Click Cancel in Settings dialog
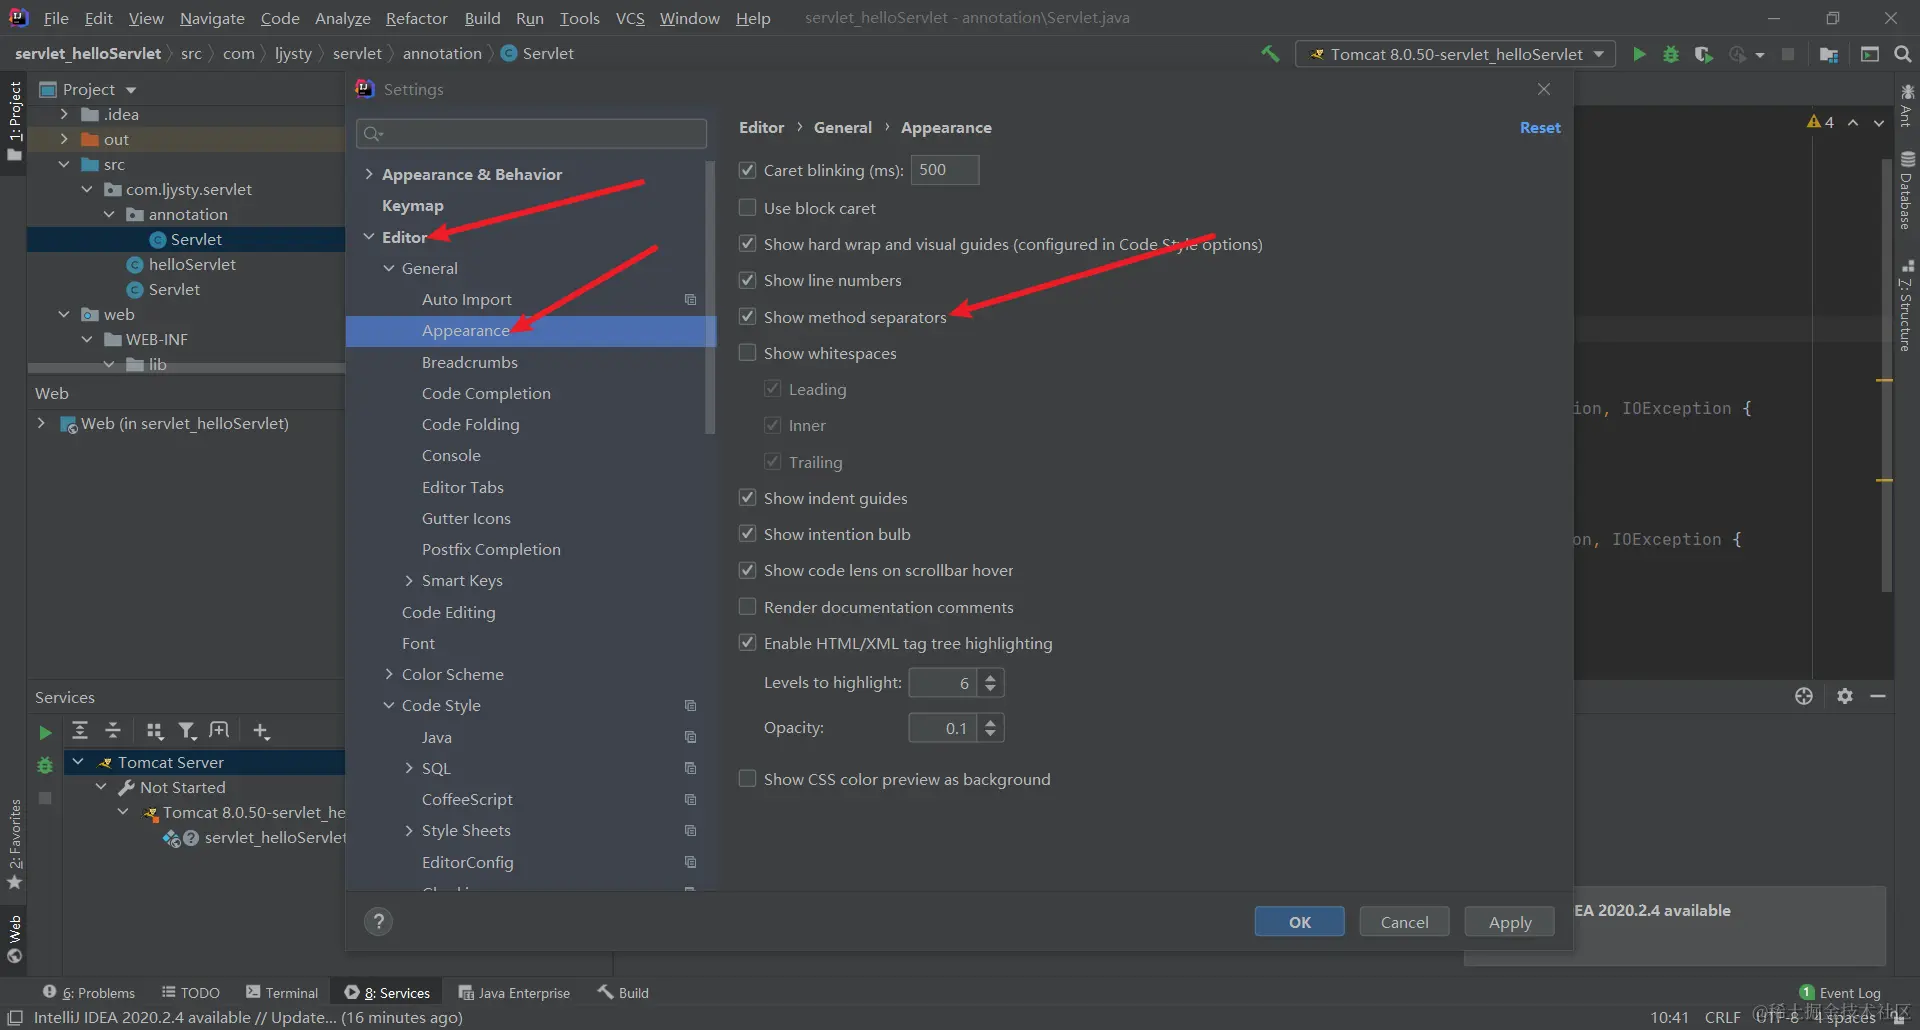The height and width of the screenshot is (1030, 1920). (1404, 921)
